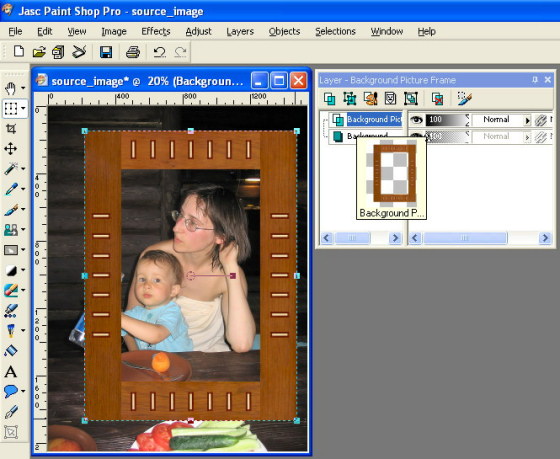Open Dropper tool flyout arrow

click(x=23, y=189)
